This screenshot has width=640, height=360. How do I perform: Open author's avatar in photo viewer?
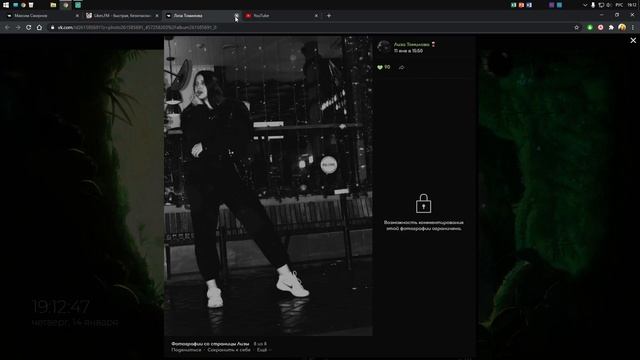384,47
